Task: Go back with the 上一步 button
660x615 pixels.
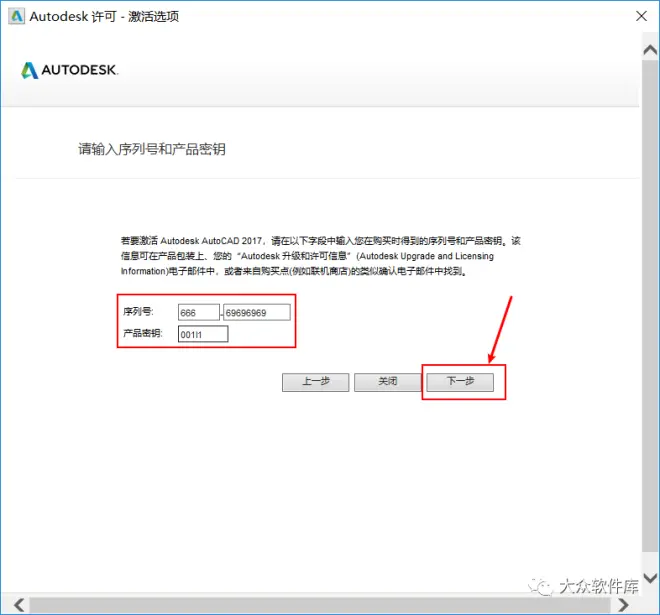Action: (315, 382)
